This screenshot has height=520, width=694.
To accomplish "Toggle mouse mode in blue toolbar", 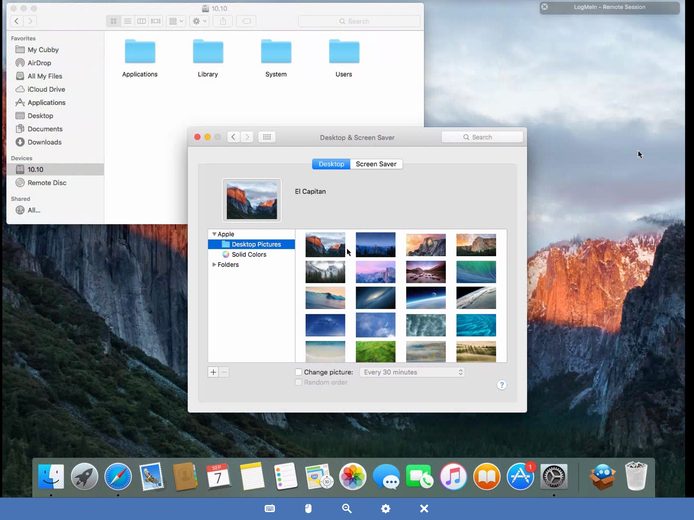I will pos(308,508).
